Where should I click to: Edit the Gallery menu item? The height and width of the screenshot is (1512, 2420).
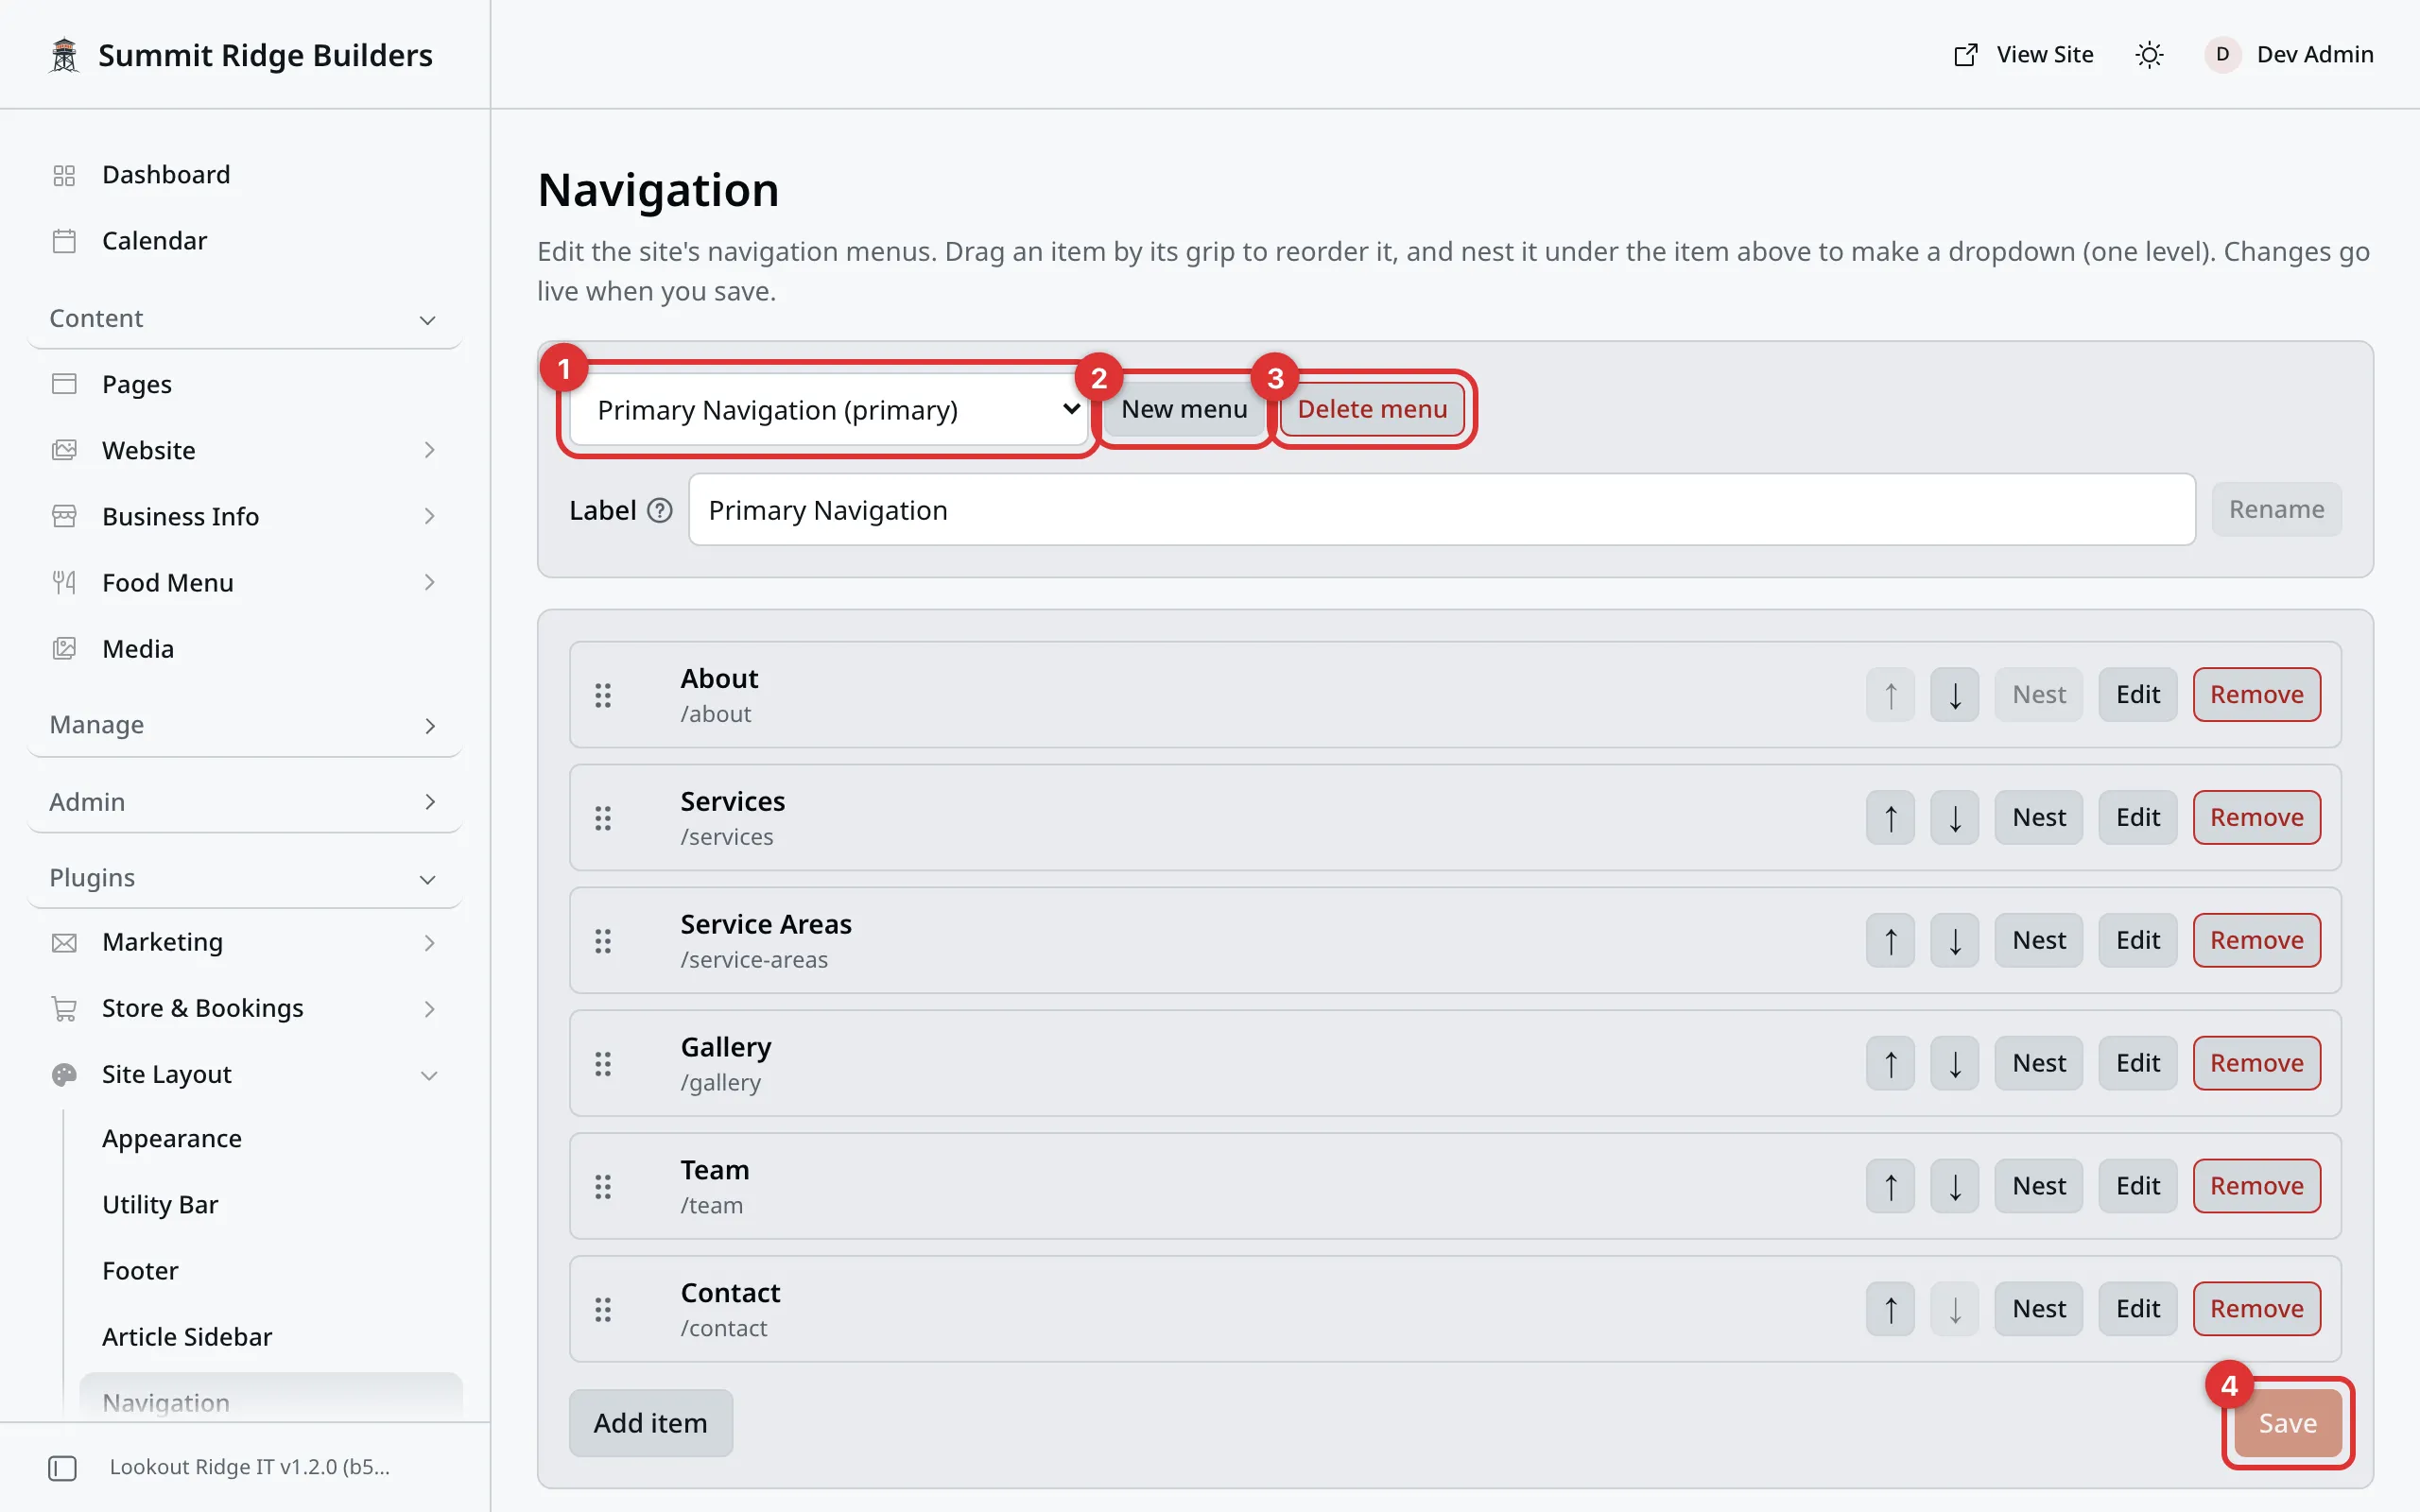pos(2137,1064)
